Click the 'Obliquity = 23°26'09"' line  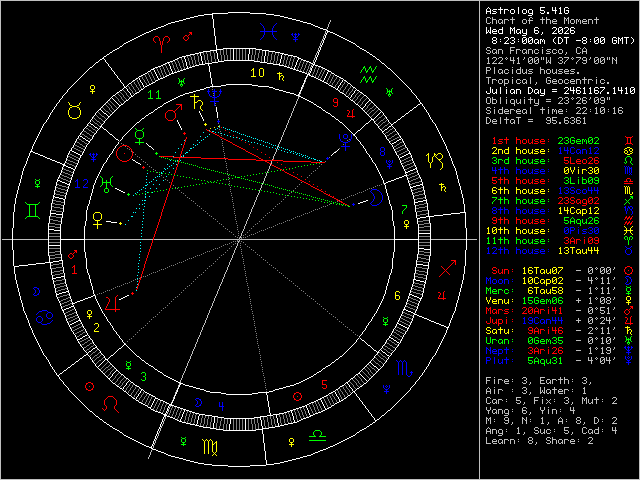pyautogui.click(x=548, y=101)
